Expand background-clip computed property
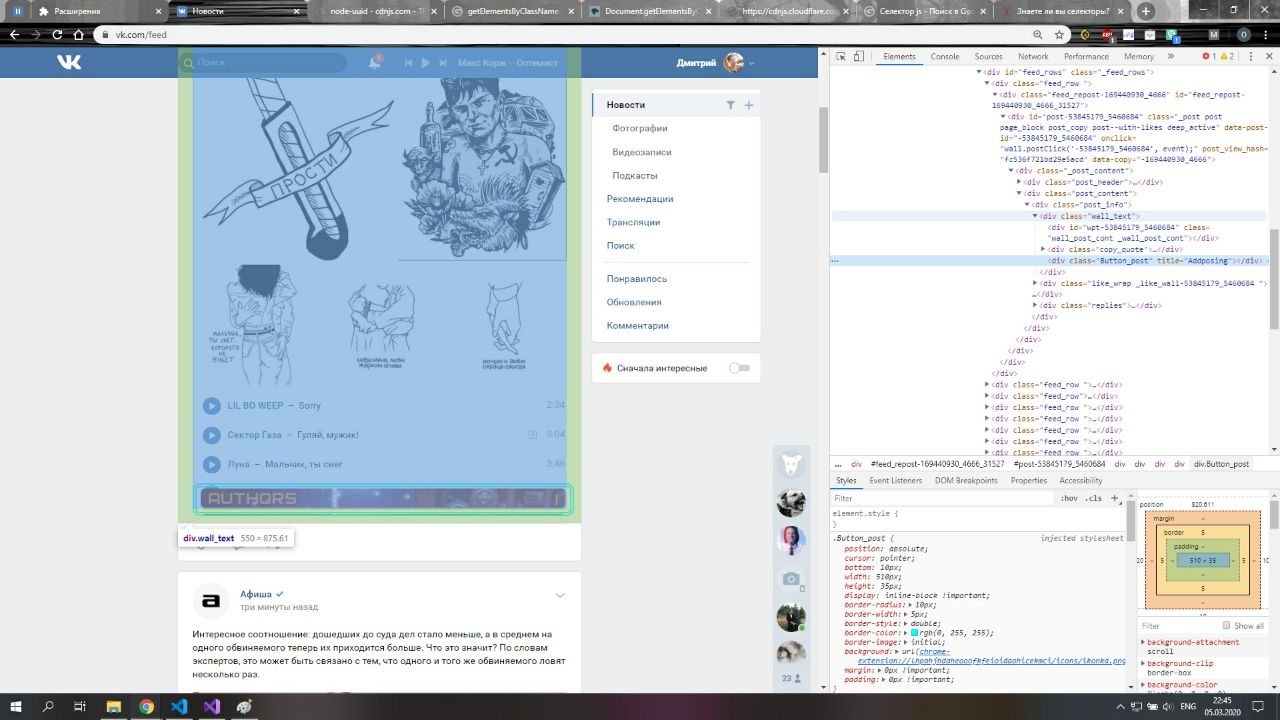Screen dimensions: 1280x720 tap(1143, 663)
